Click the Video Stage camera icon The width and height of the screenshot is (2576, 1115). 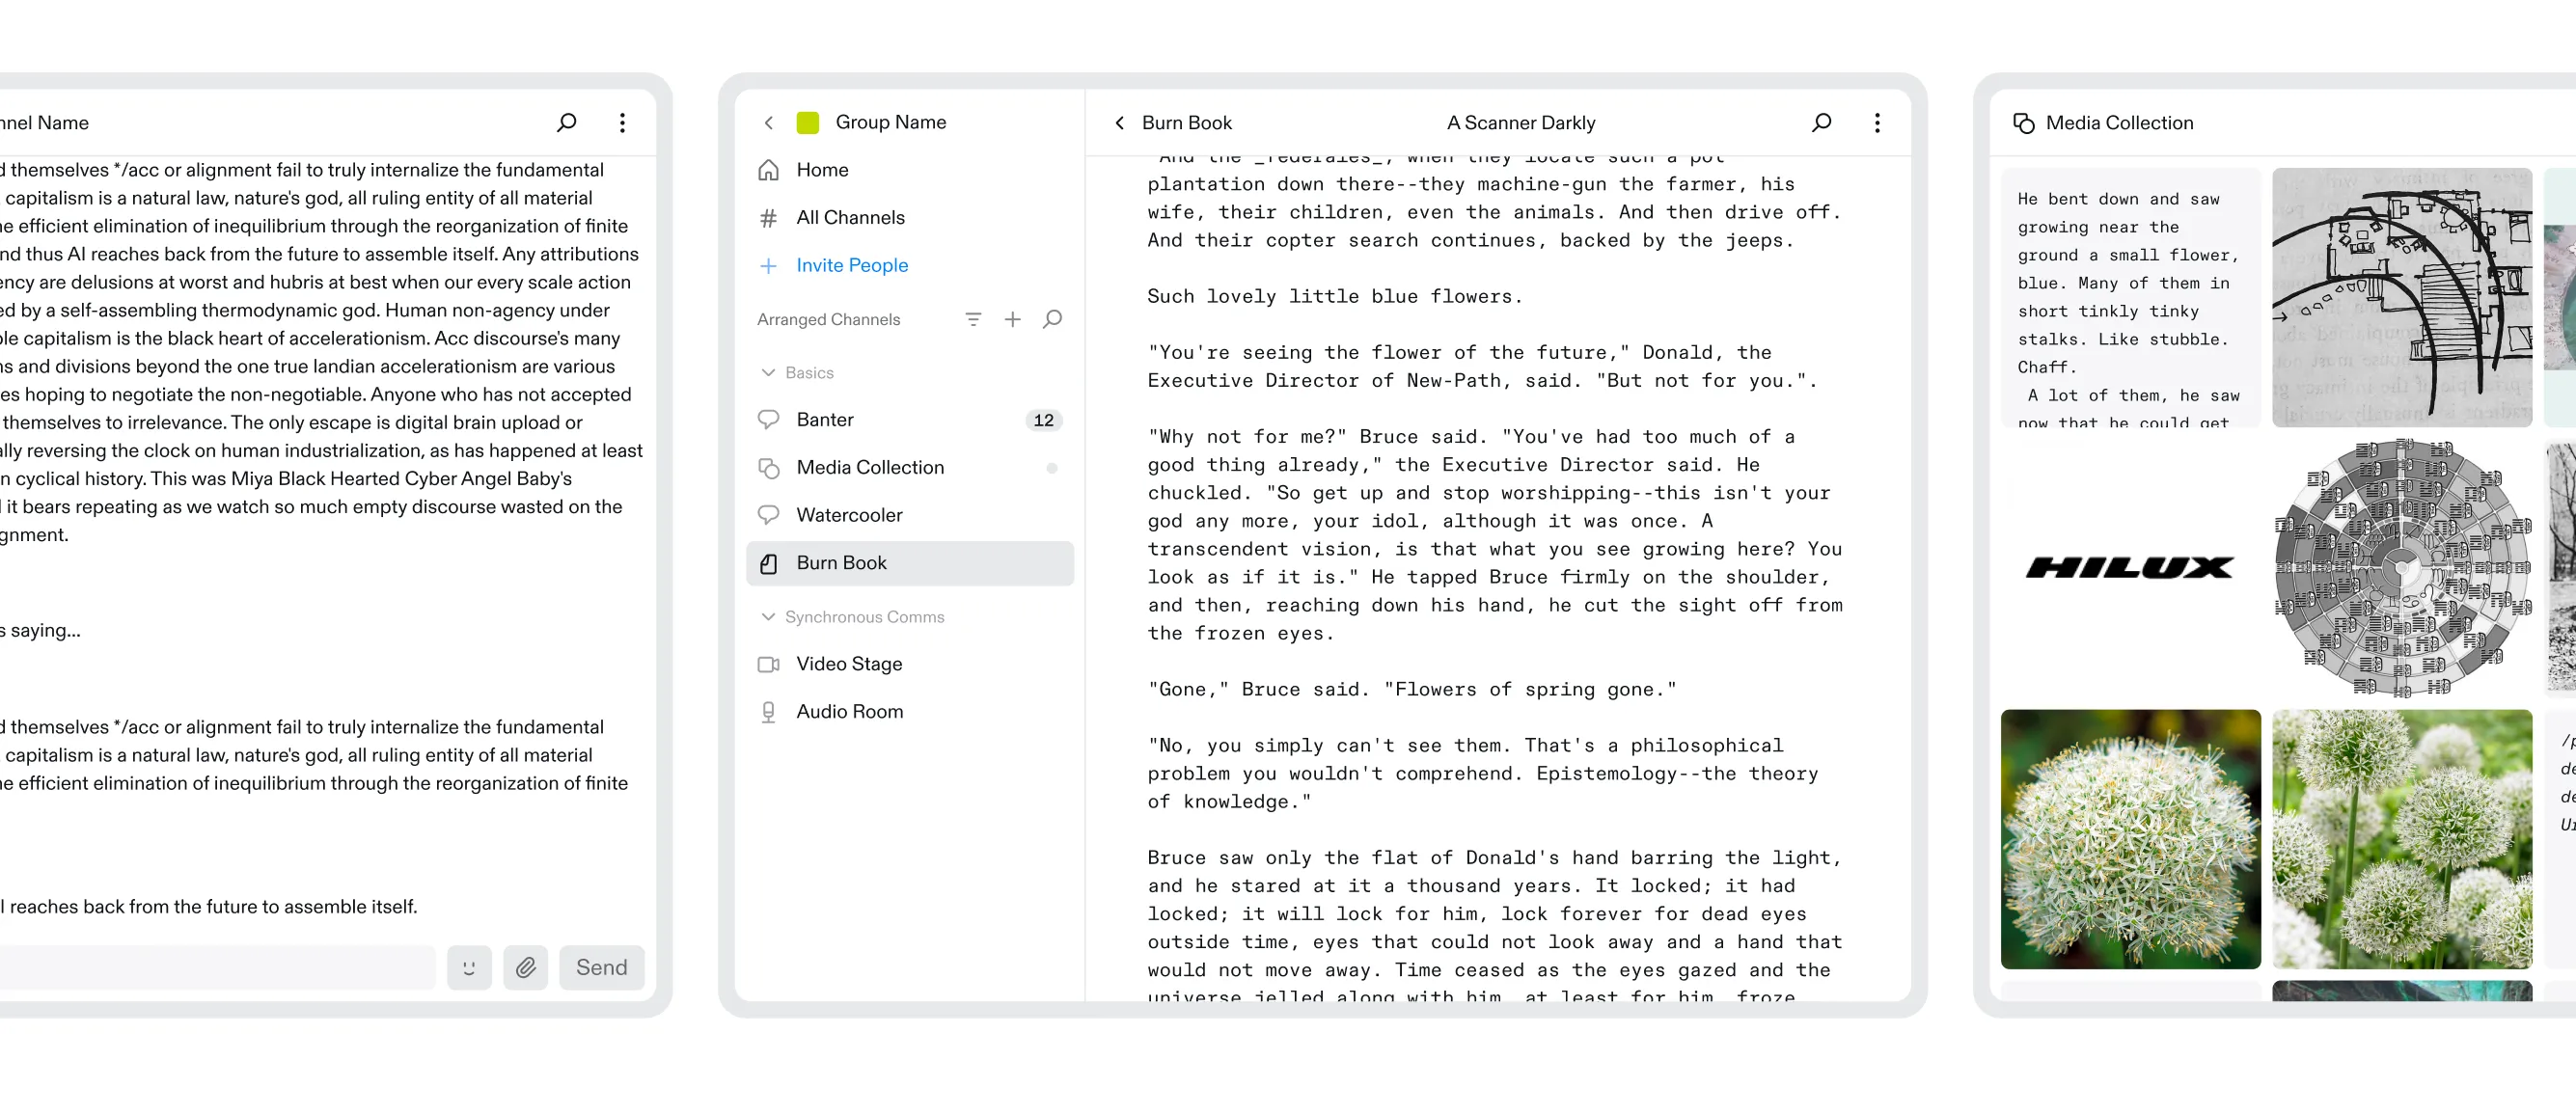click(768, 664)
